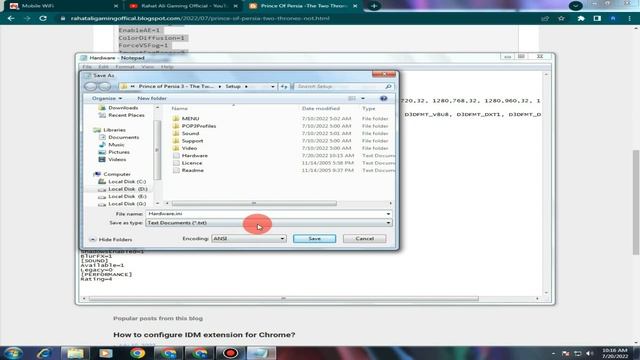Open Internet Explorer from the taskbar
The image size is (640, 360).
[44, 353]
